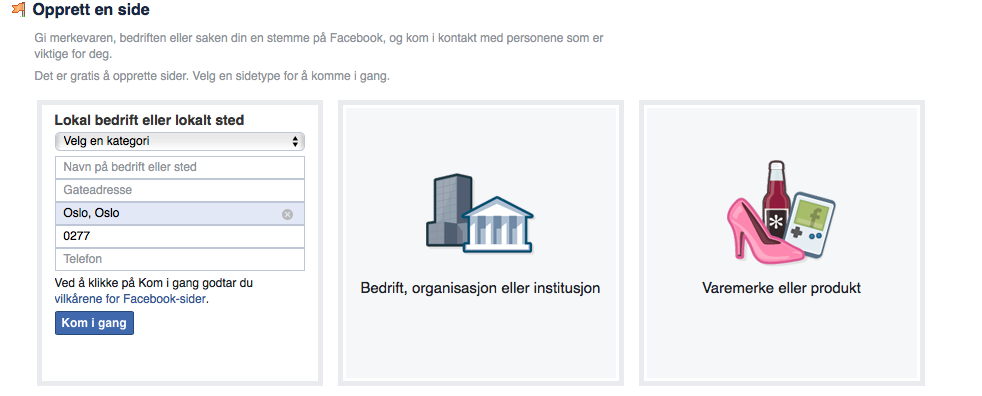Clear the Oslo, Oslo city field
This screenshot has height=396, width=982.
[x=287, y=214]
